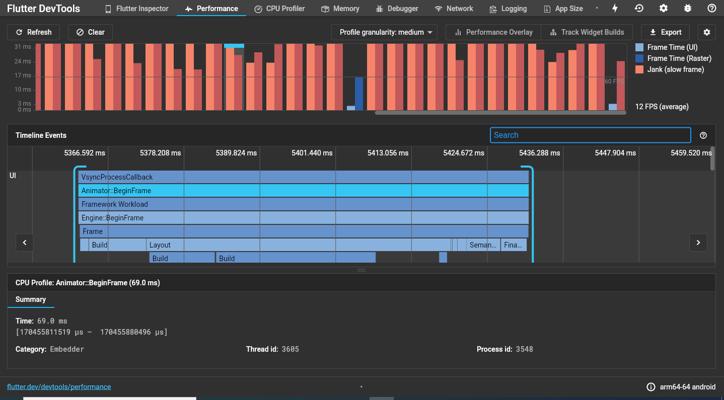Switch to the CPU Profiler tab

(279, 9)
